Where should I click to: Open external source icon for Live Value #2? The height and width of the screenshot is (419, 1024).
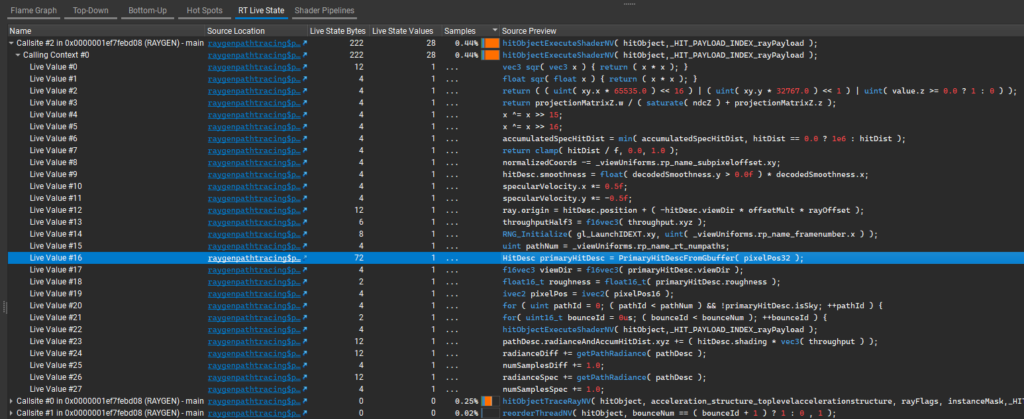[304, 91]
